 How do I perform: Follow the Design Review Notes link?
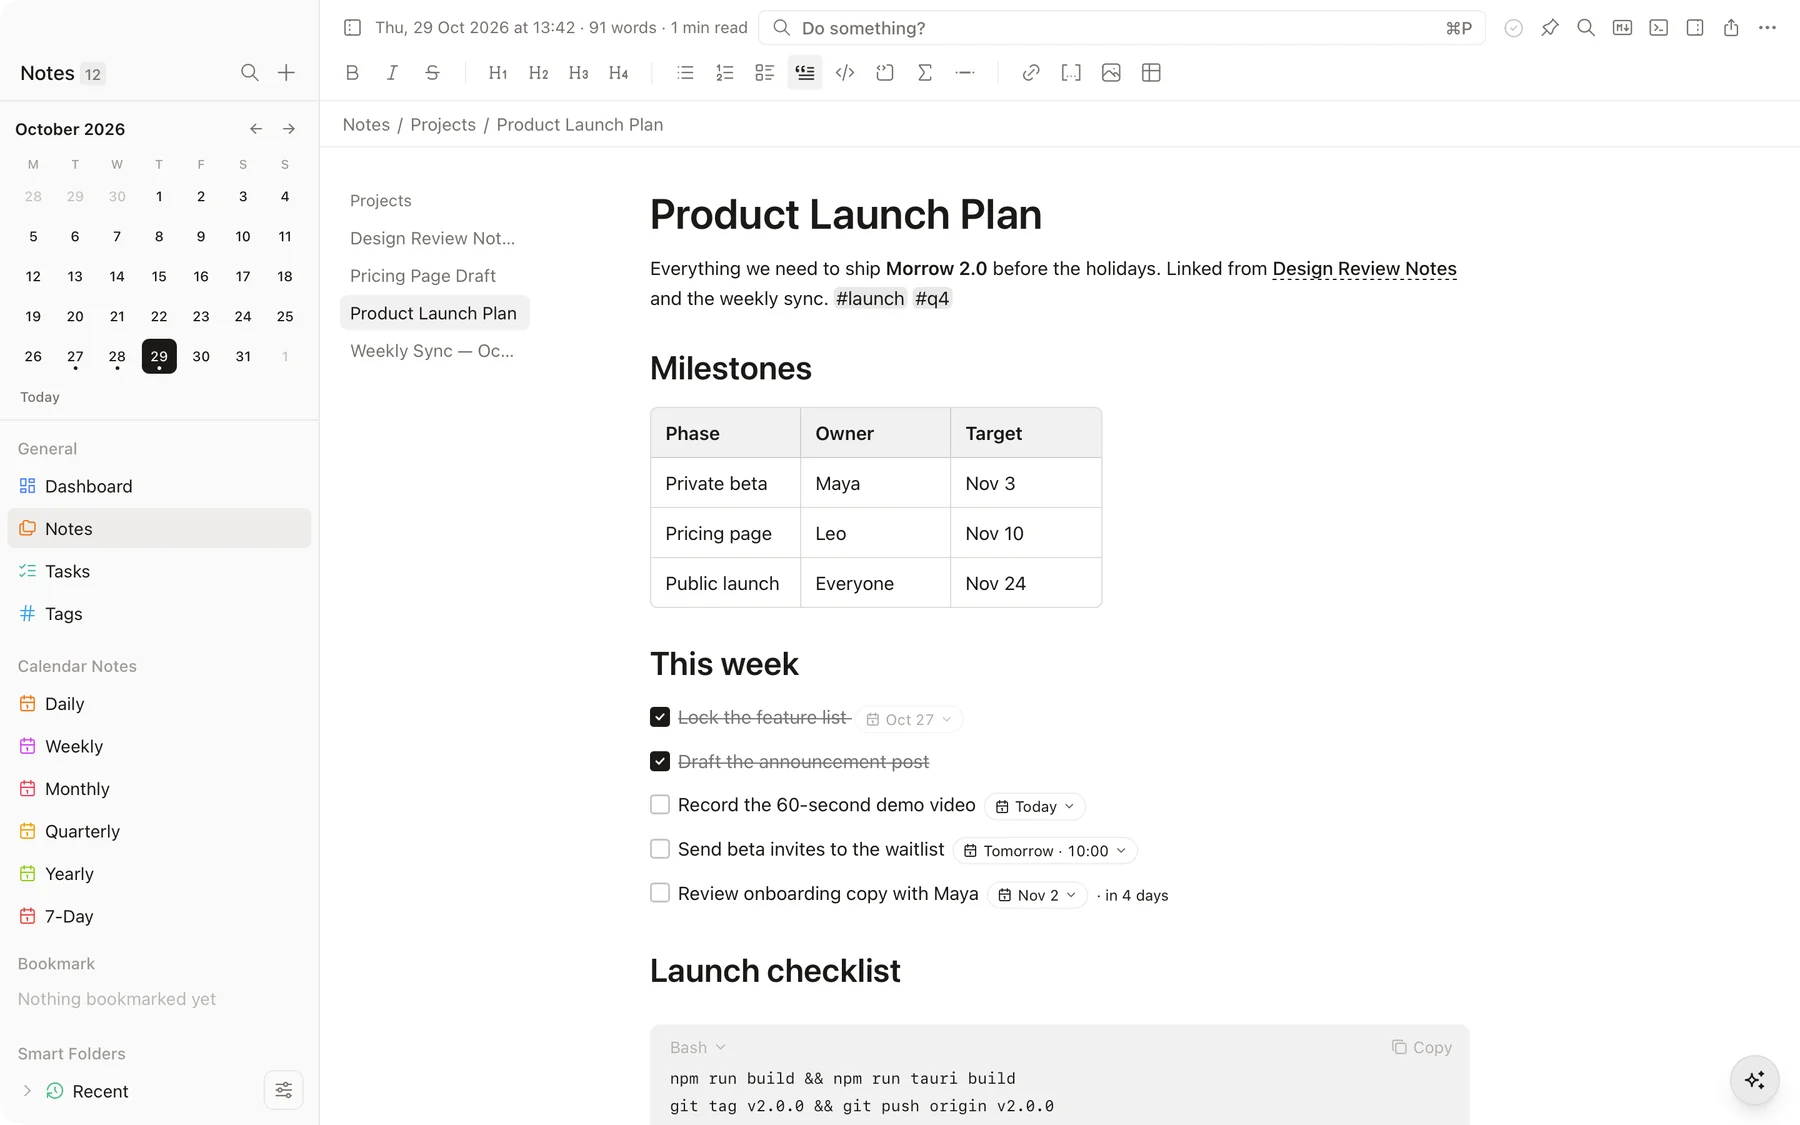pos(1364,269)
